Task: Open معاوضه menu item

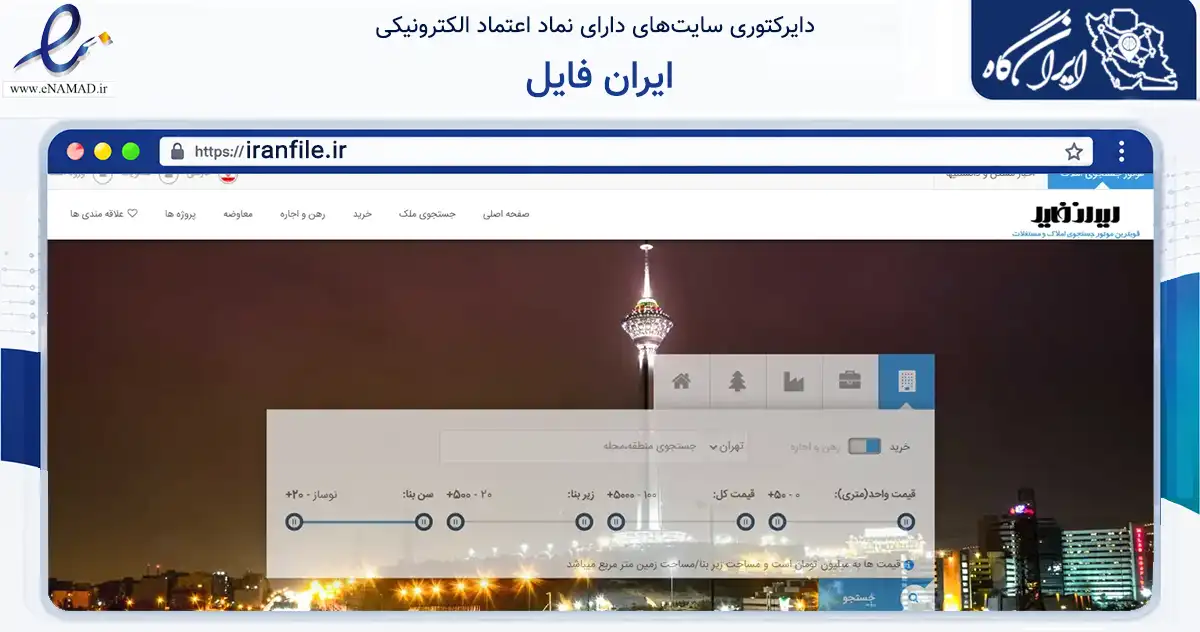Action: click(238, 214)
